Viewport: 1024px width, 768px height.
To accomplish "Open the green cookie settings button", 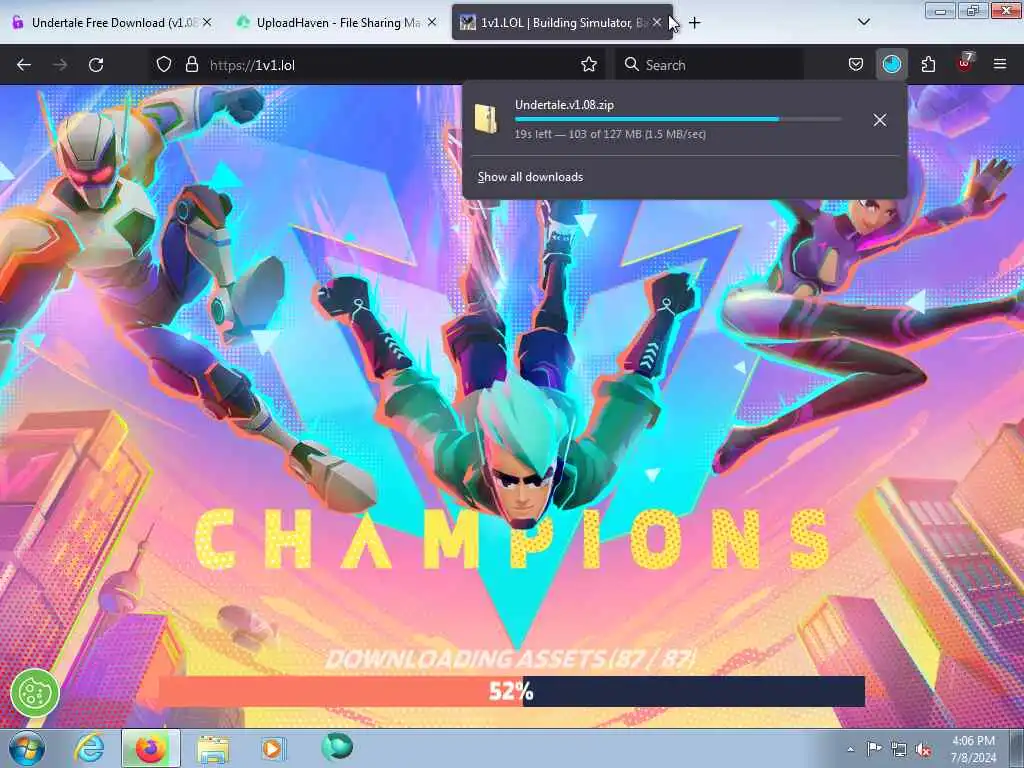I will tap(35, 693).
